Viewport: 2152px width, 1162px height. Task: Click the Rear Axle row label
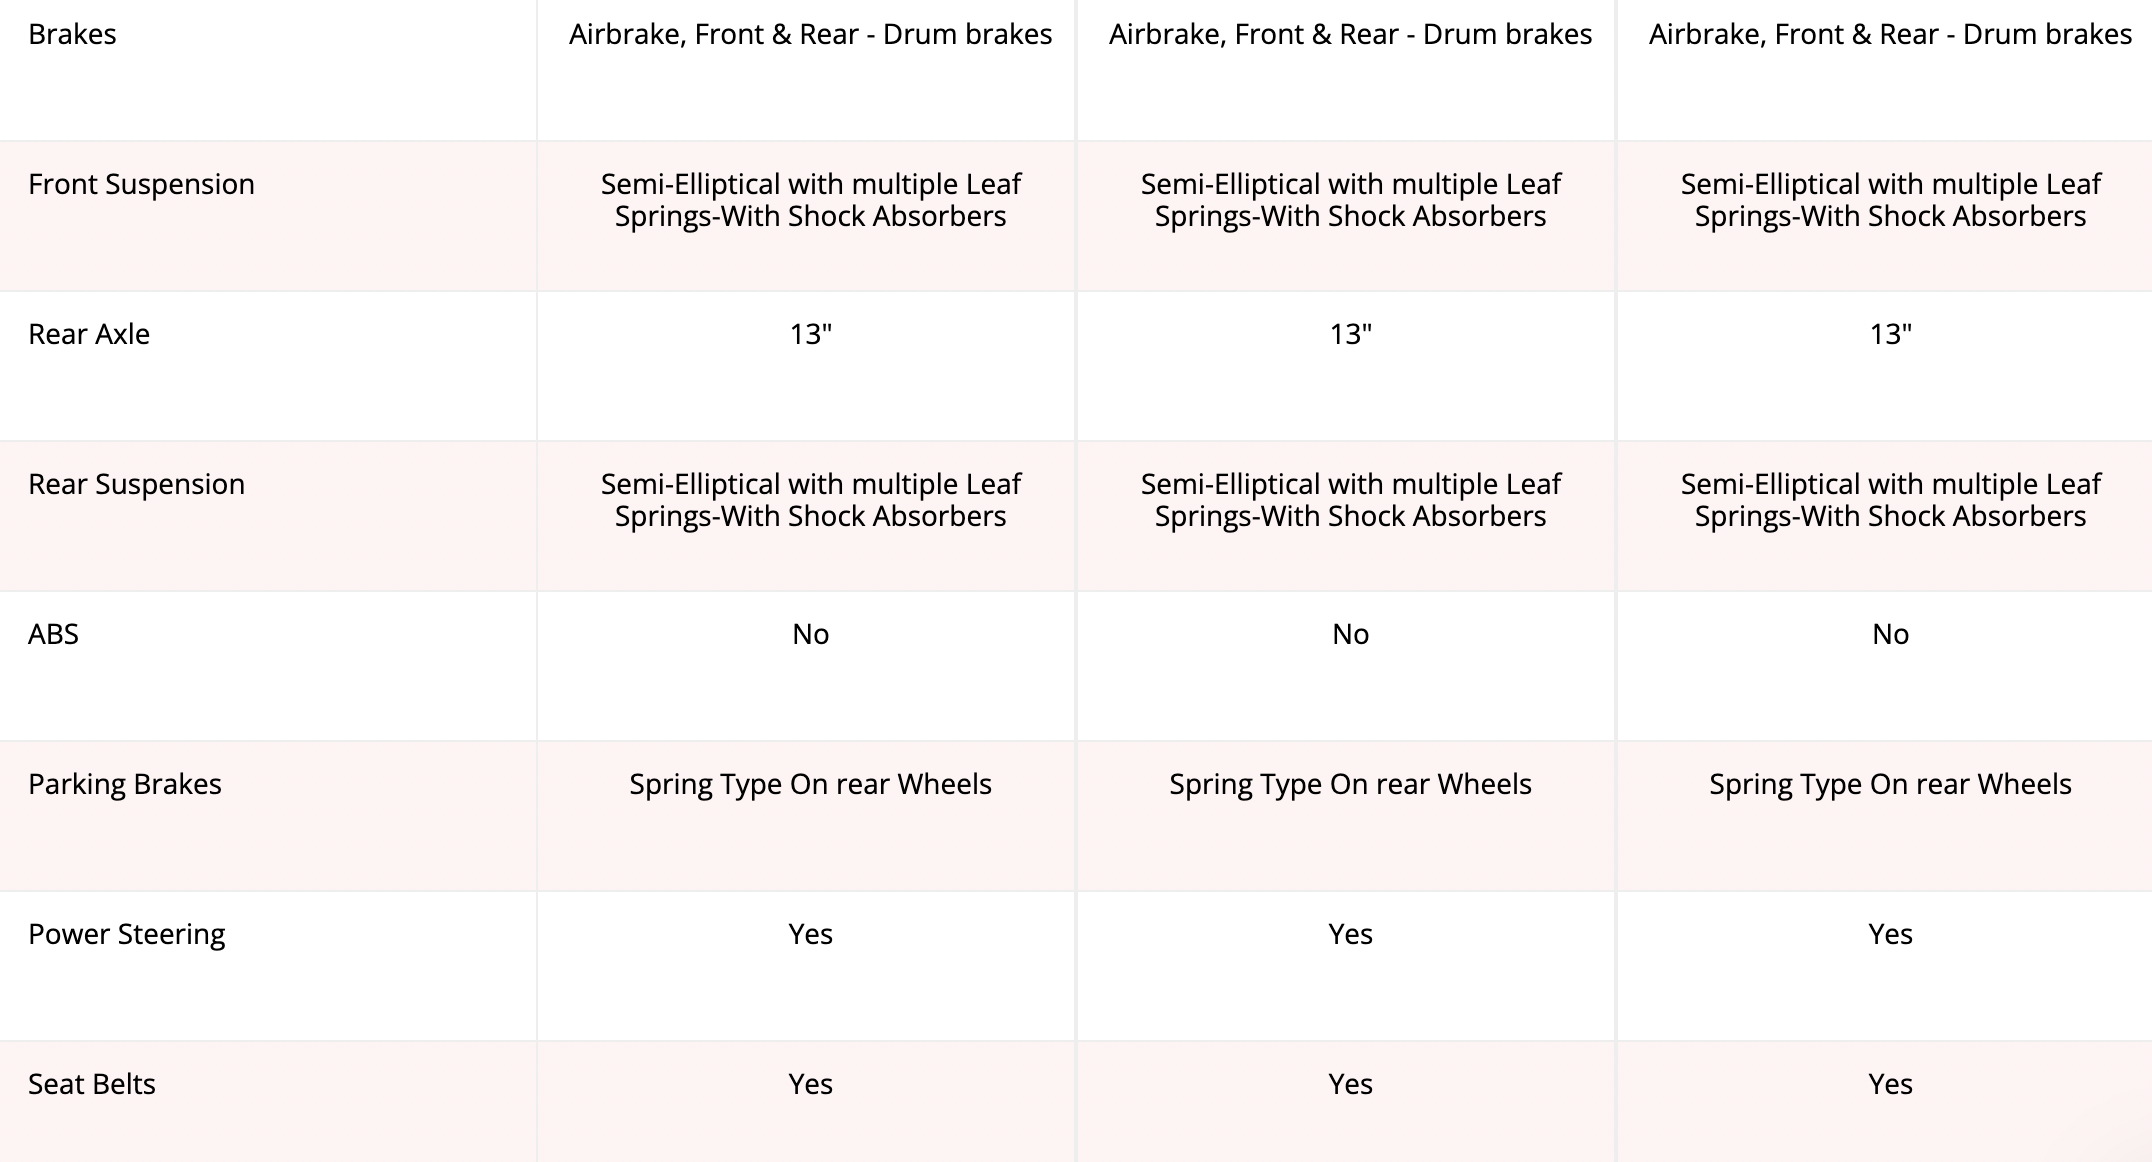[89, 334]
